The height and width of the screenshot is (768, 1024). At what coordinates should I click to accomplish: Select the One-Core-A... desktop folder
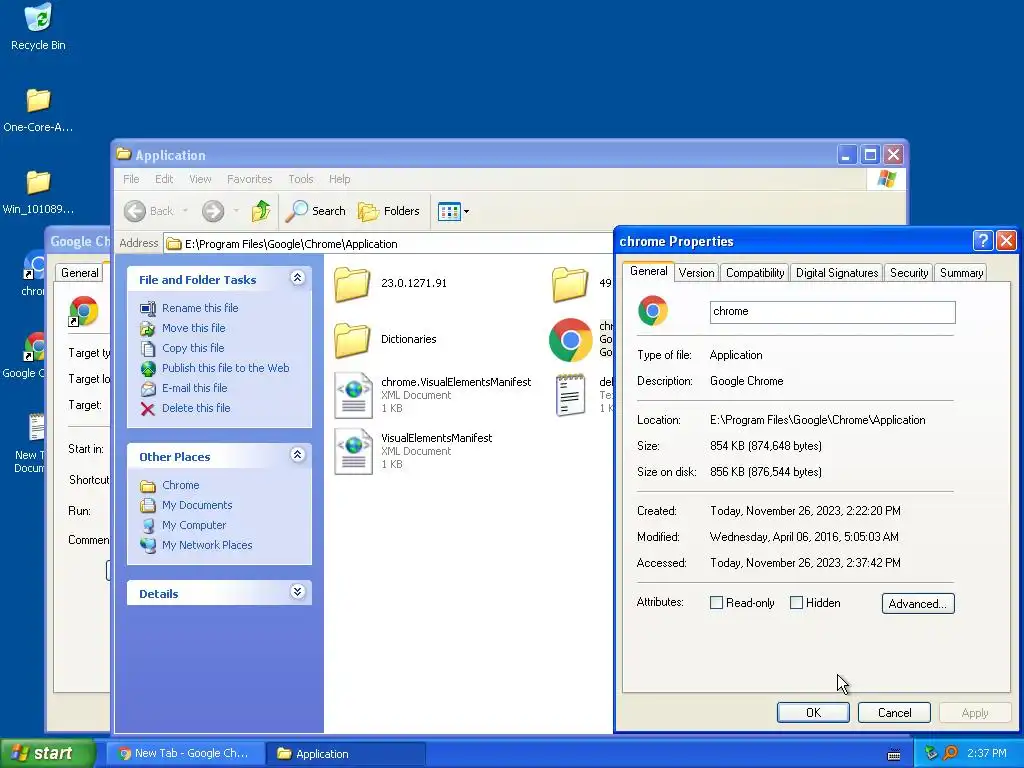pyautogui.click(x=38, y=110)
